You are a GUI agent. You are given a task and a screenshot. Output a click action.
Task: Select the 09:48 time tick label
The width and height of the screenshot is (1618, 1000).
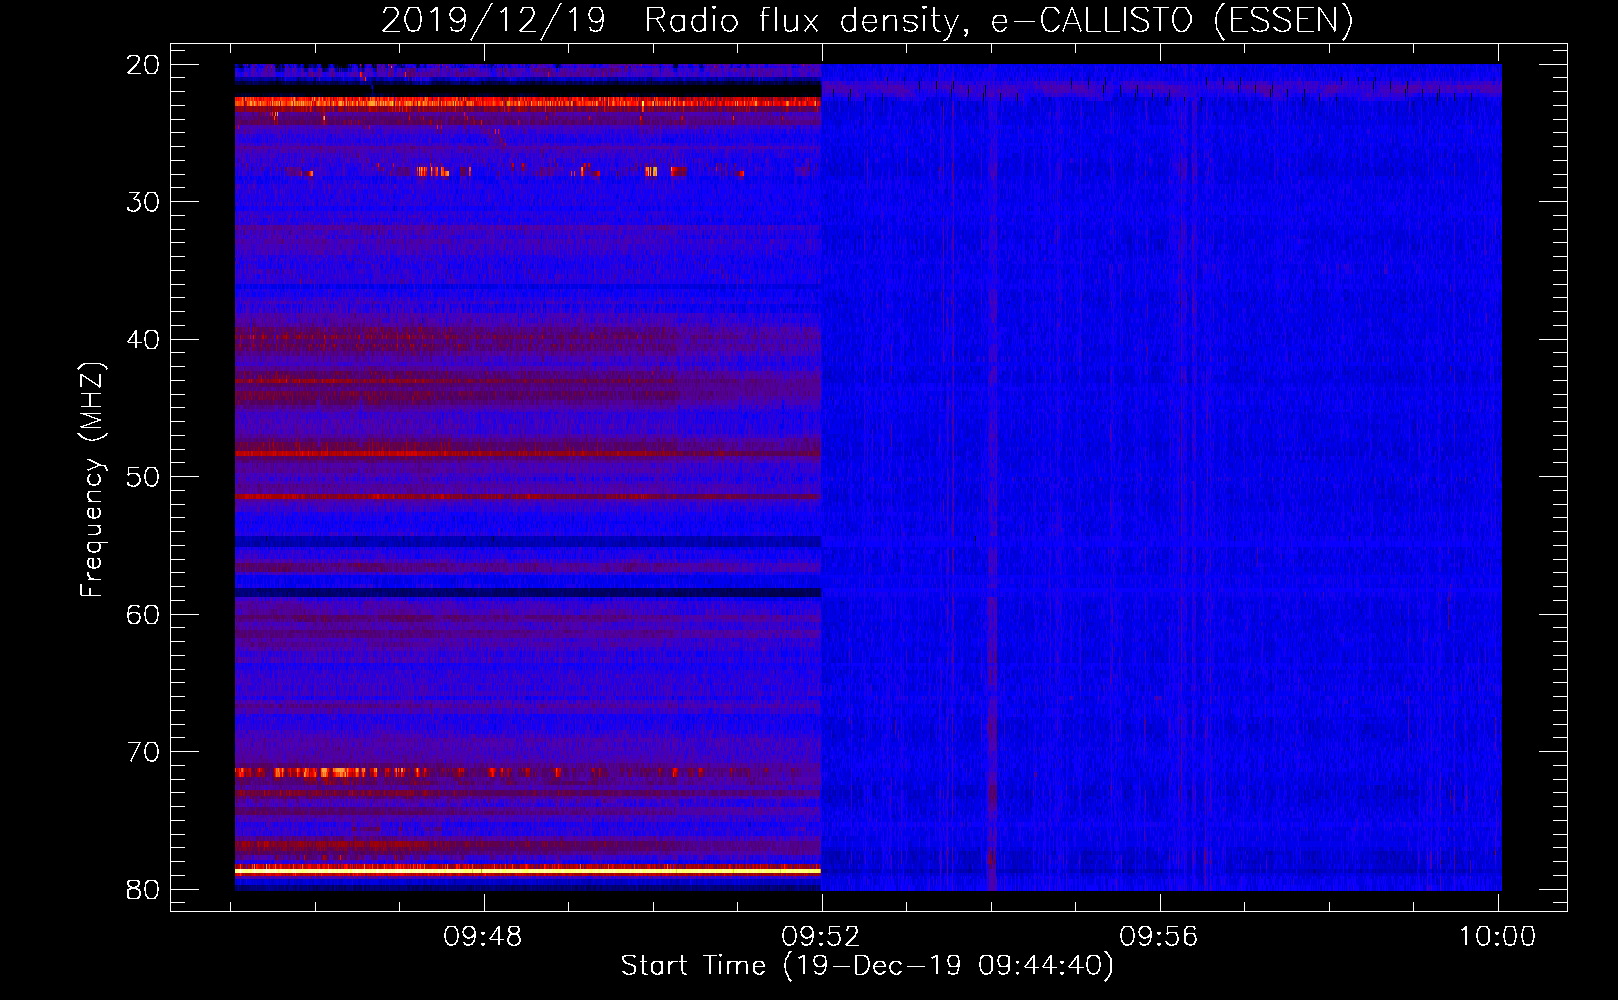483,937
